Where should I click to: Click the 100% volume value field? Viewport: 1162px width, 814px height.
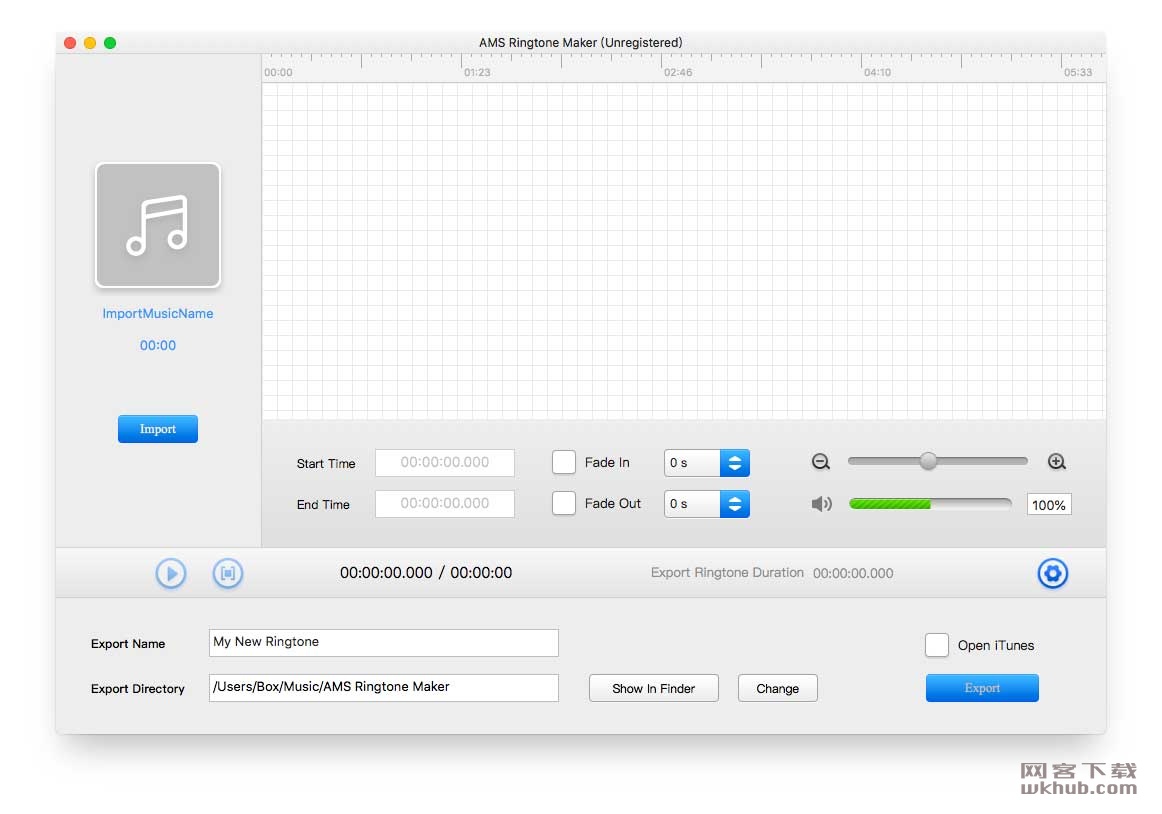(x=1049, y=505)
